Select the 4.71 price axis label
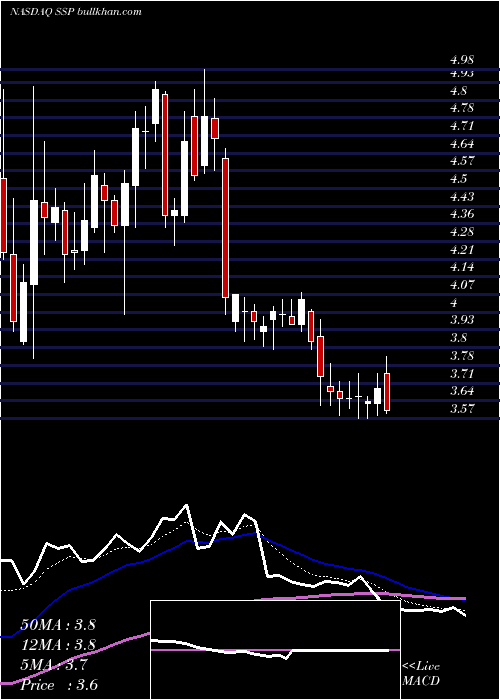 coord(461,126)
